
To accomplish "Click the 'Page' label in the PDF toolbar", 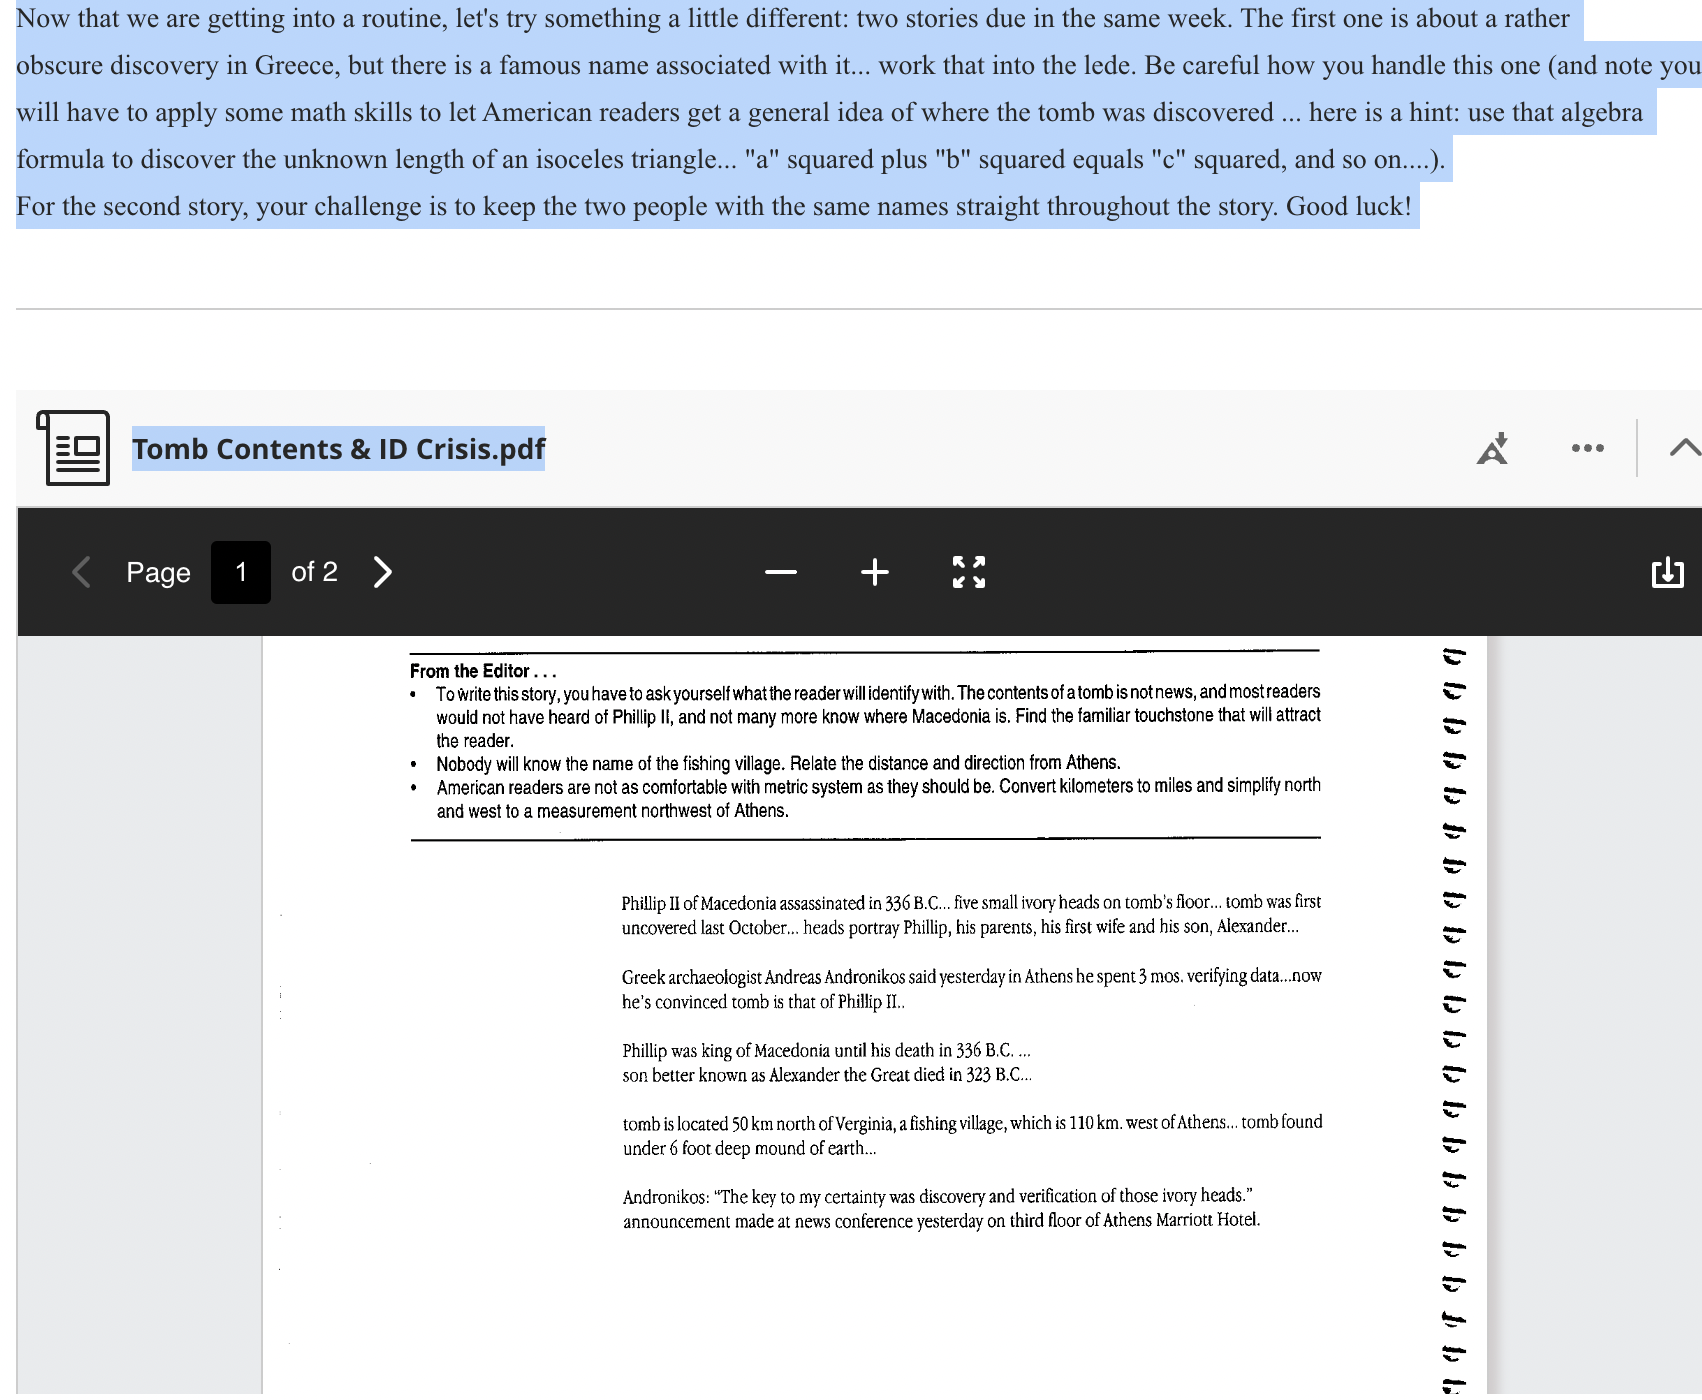I will pos(158,572).
